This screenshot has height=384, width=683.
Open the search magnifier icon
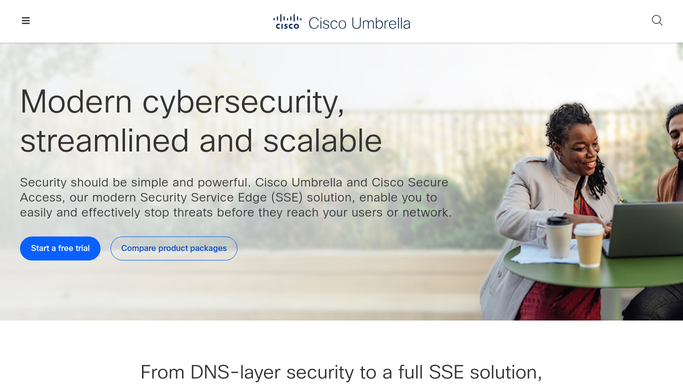(657, 20)
